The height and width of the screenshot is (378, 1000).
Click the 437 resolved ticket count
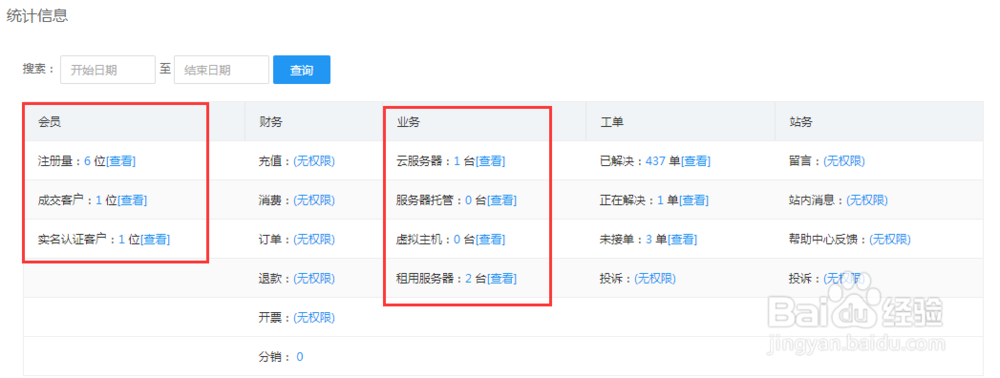[656, 161]
